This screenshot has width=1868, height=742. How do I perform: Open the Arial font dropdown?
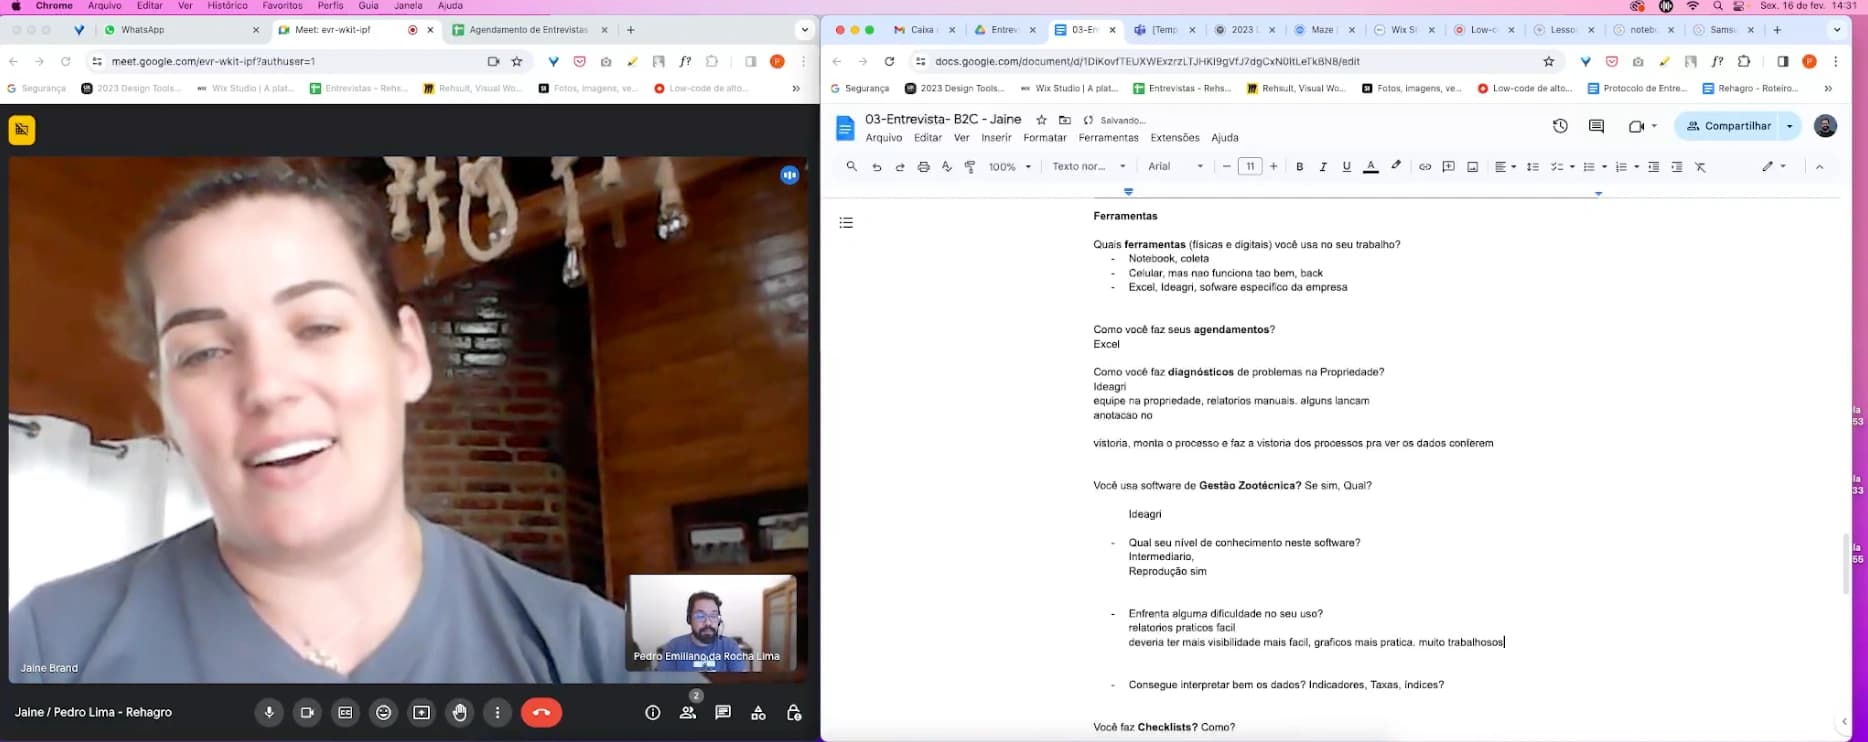tap(1176, 167)
